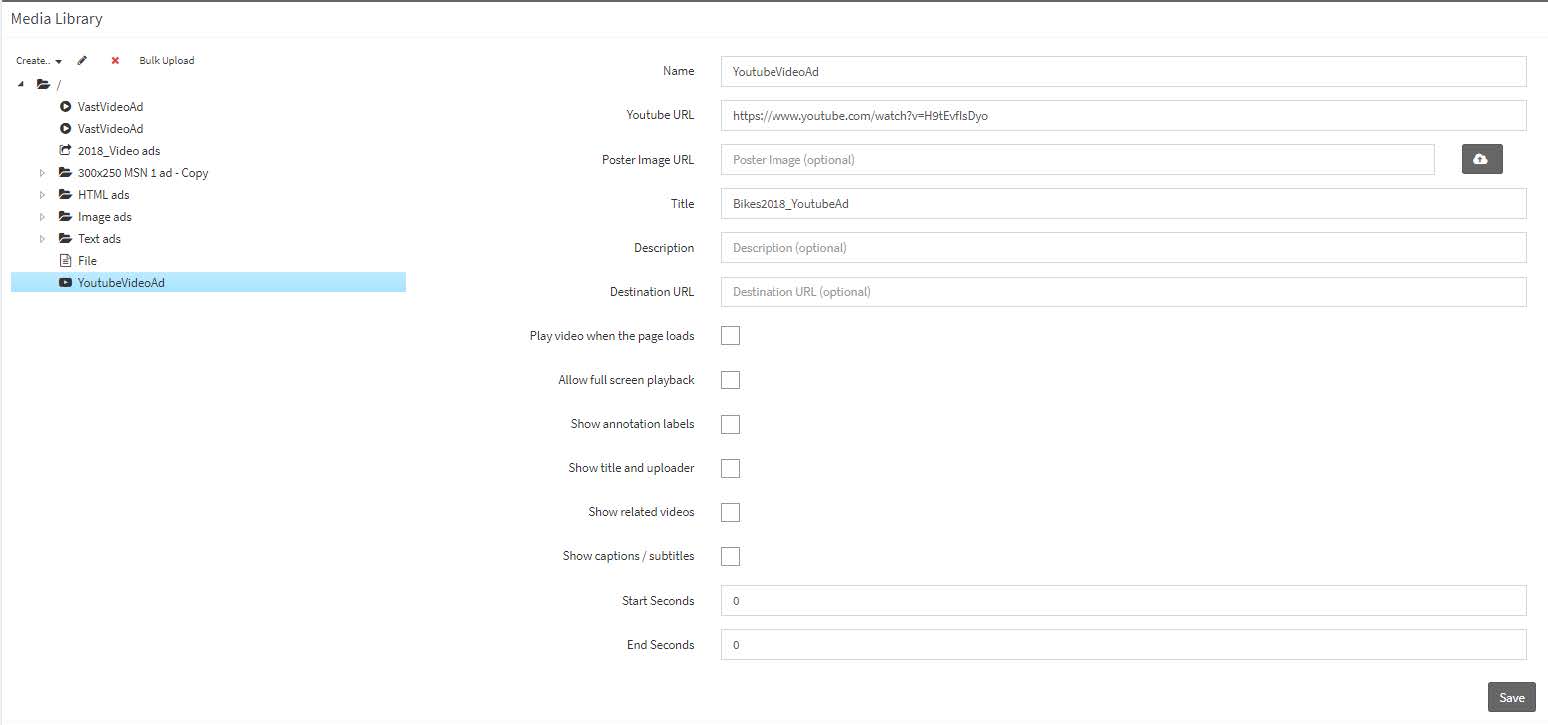Select 300x250 MSN 1 ad - Copy label

(x=143, y=173)
